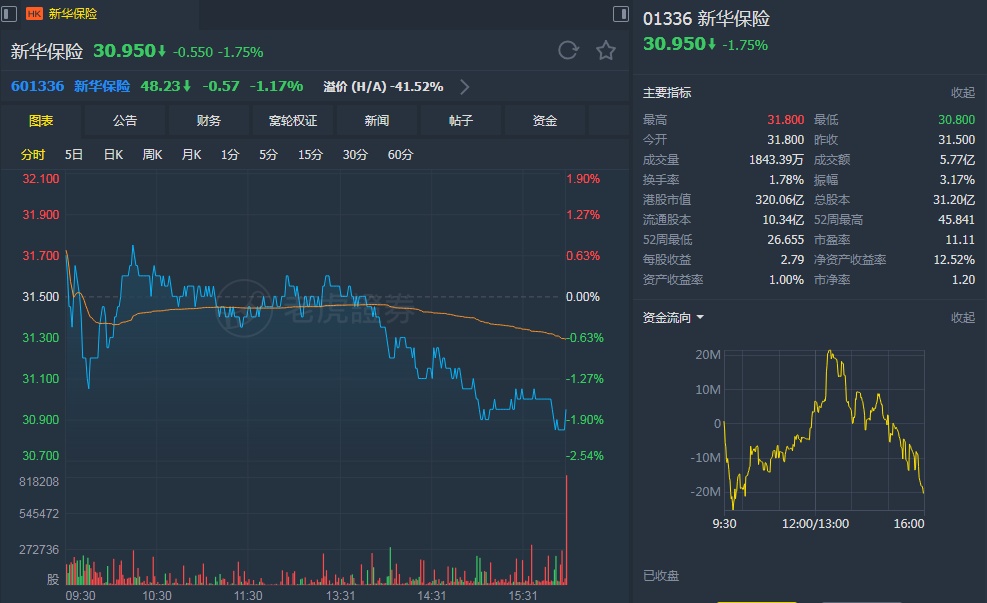Select the 5日 chart period

74,155
